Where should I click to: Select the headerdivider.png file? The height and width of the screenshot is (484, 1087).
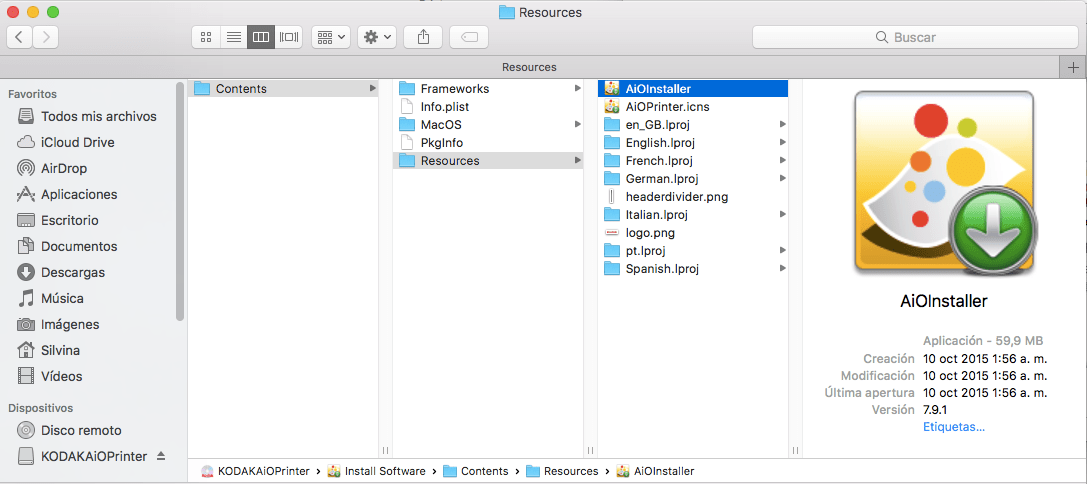(693, 197)
